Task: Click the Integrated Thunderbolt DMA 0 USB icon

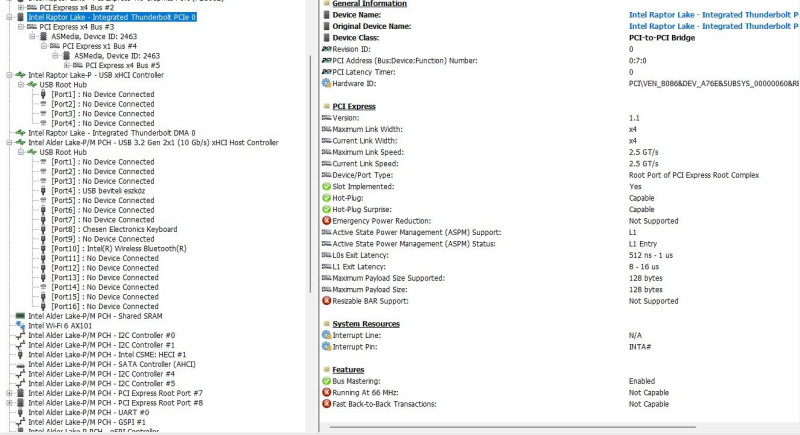Action: [x=20, y=133]
